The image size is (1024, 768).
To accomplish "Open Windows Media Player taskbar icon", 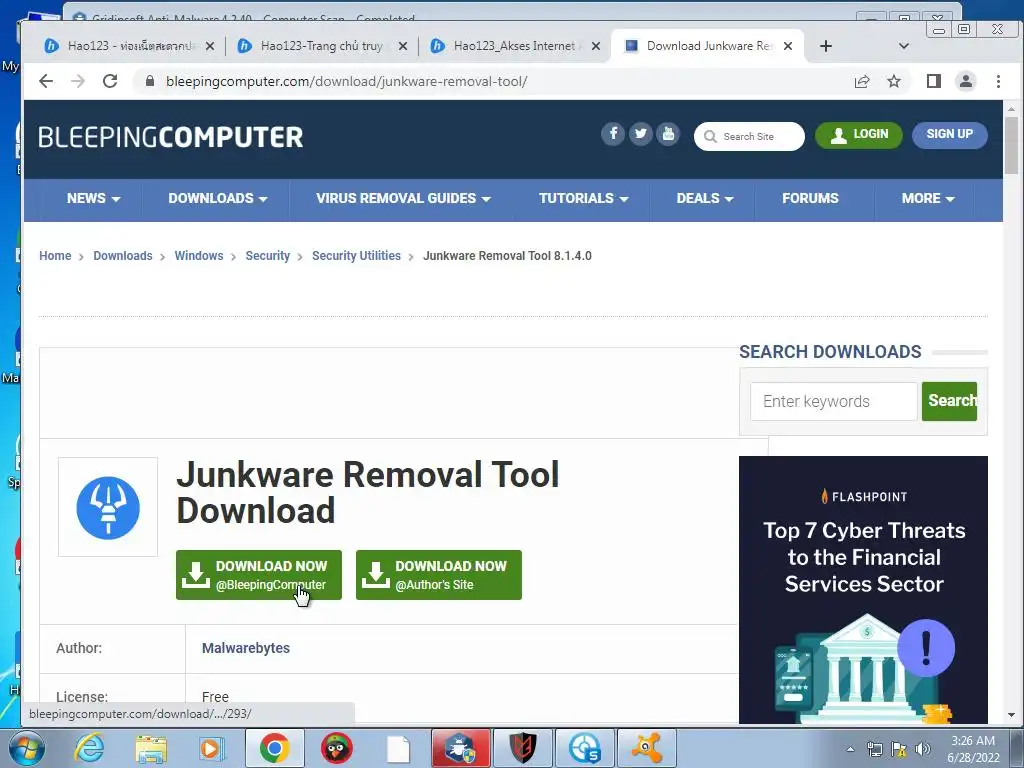I will pyautogui.click(x=211, y=748).
